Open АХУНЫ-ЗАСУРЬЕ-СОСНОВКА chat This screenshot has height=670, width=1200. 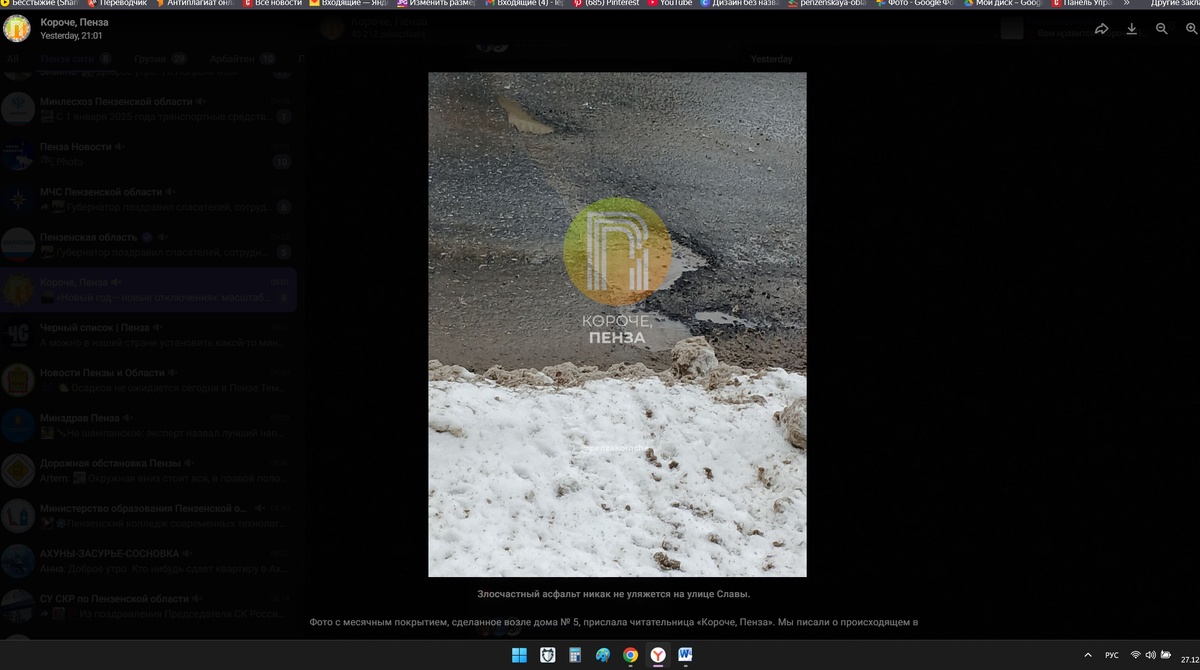(148, 560)
